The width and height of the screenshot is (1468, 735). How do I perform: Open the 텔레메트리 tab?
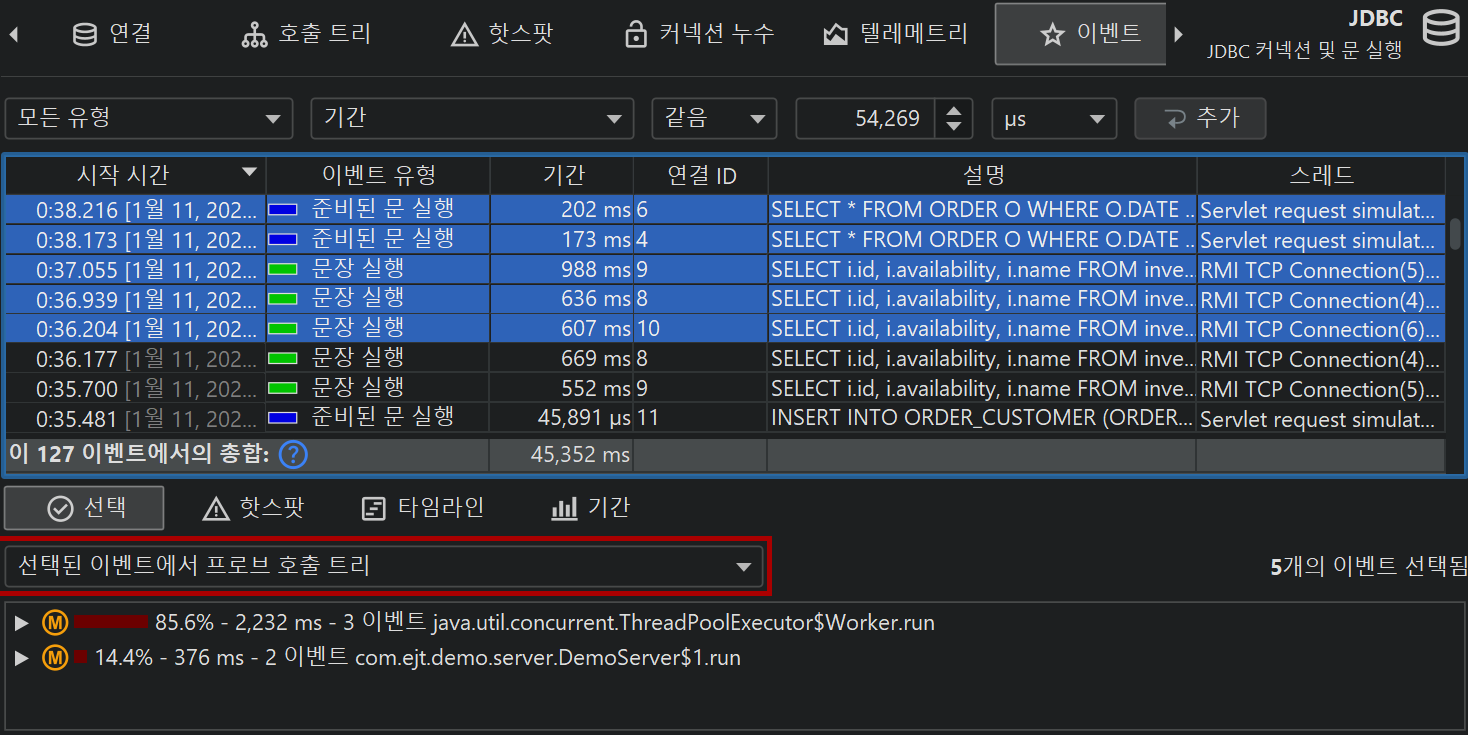tap(895, 34)
